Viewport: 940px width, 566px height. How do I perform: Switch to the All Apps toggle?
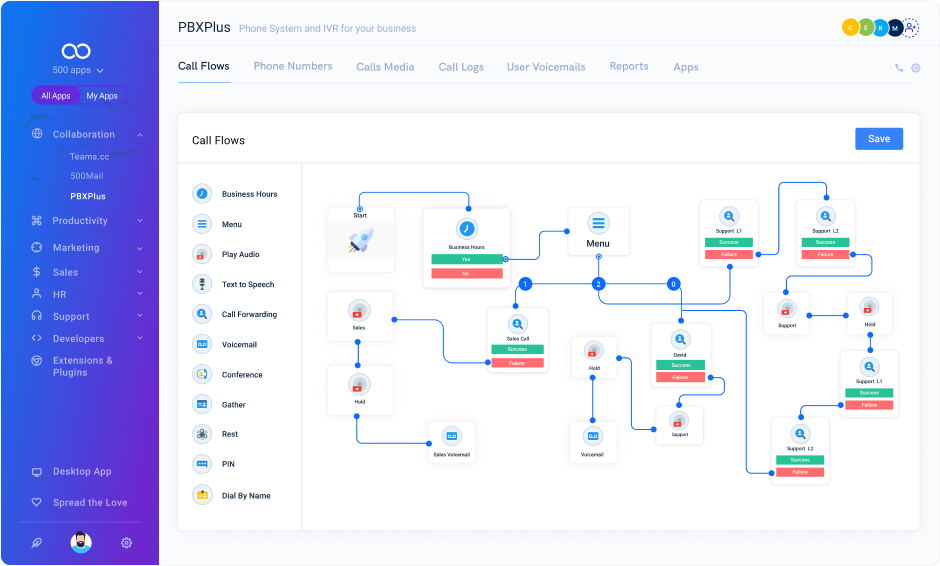tap(56, 96)
